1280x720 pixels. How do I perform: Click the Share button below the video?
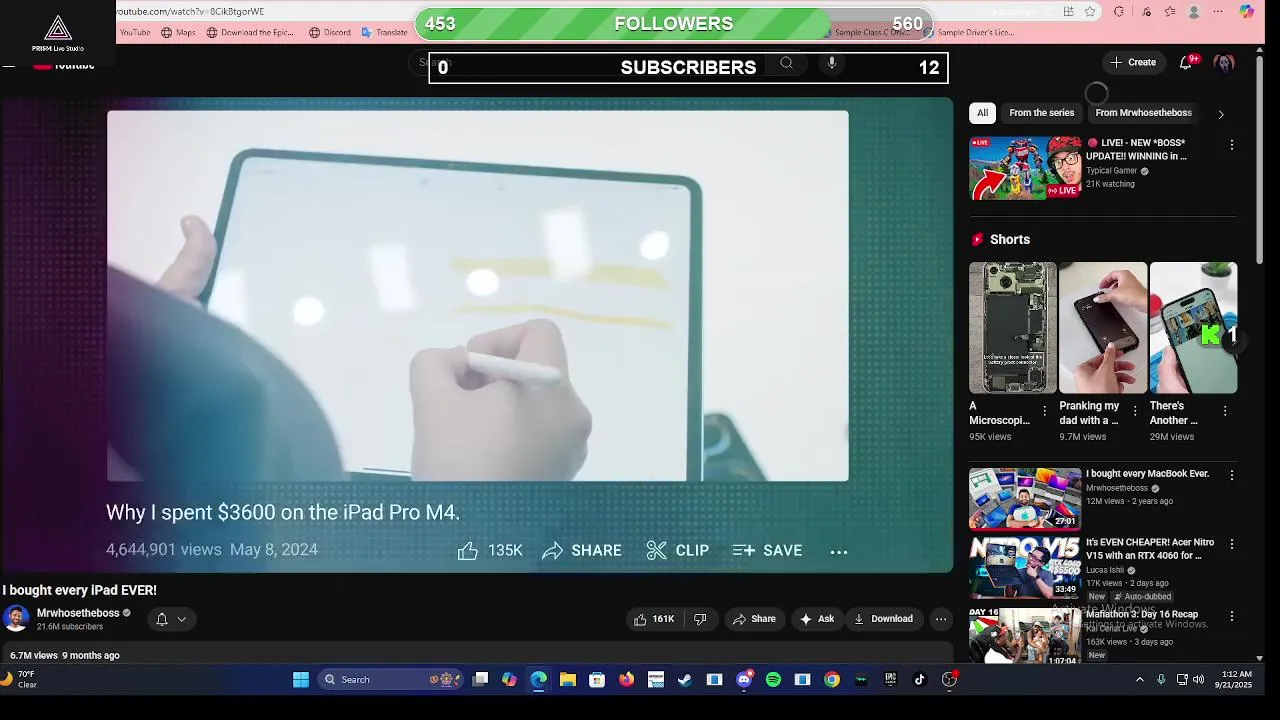754,619
